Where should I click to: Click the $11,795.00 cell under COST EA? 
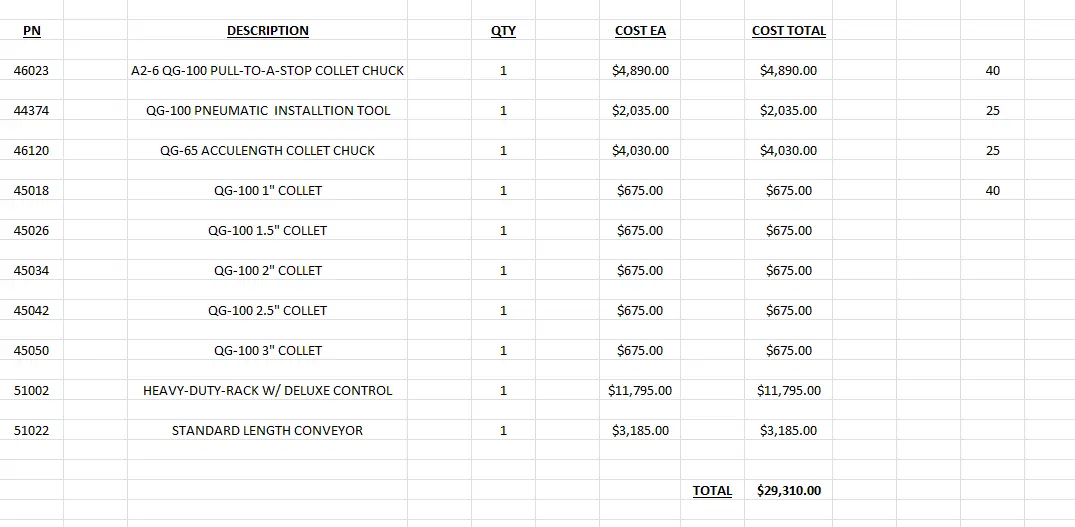[640, 391]
